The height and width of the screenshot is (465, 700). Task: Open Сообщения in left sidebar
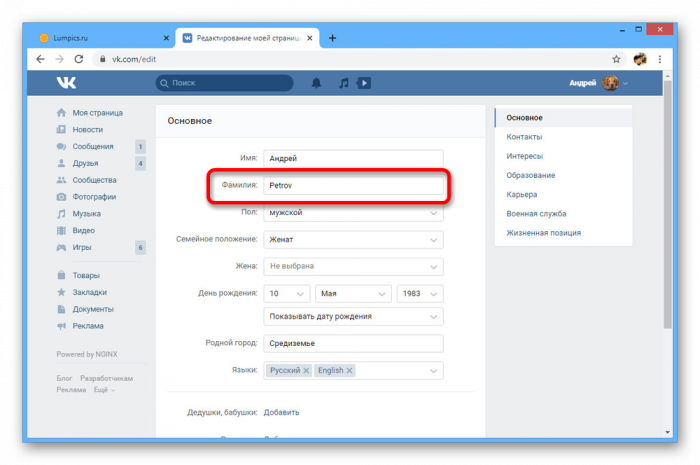pyautogui.click(x=93, y=146)
